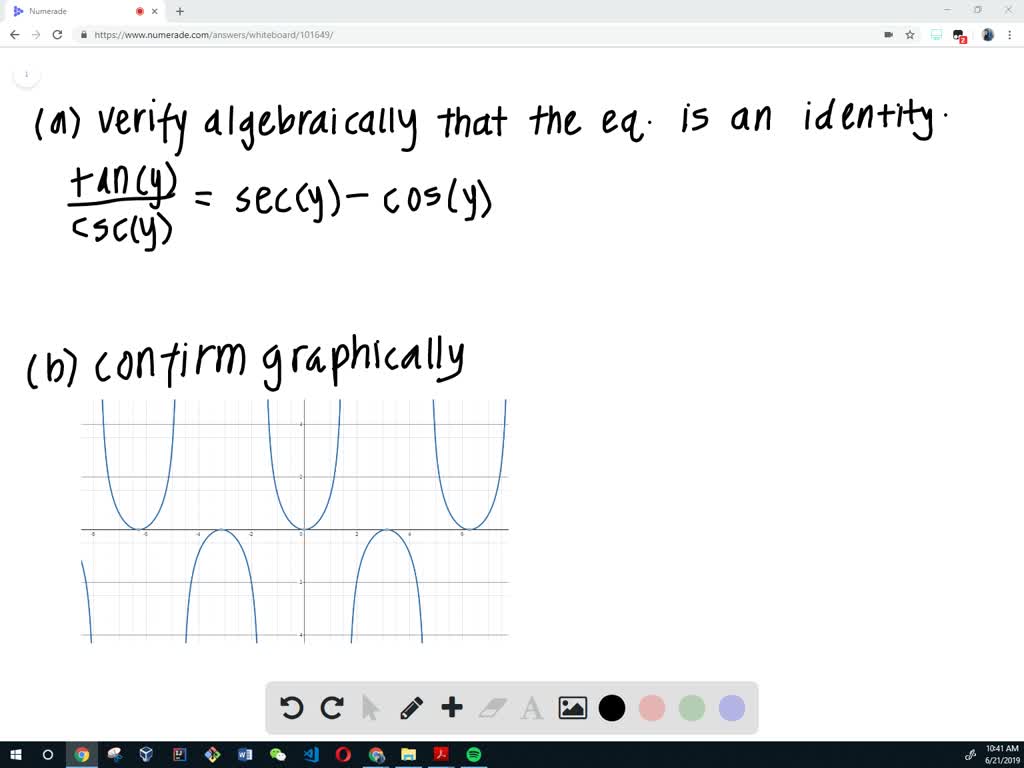Select the black color swatch
The height and width of the screenshot is (768, 1024).
pos(612,708)
